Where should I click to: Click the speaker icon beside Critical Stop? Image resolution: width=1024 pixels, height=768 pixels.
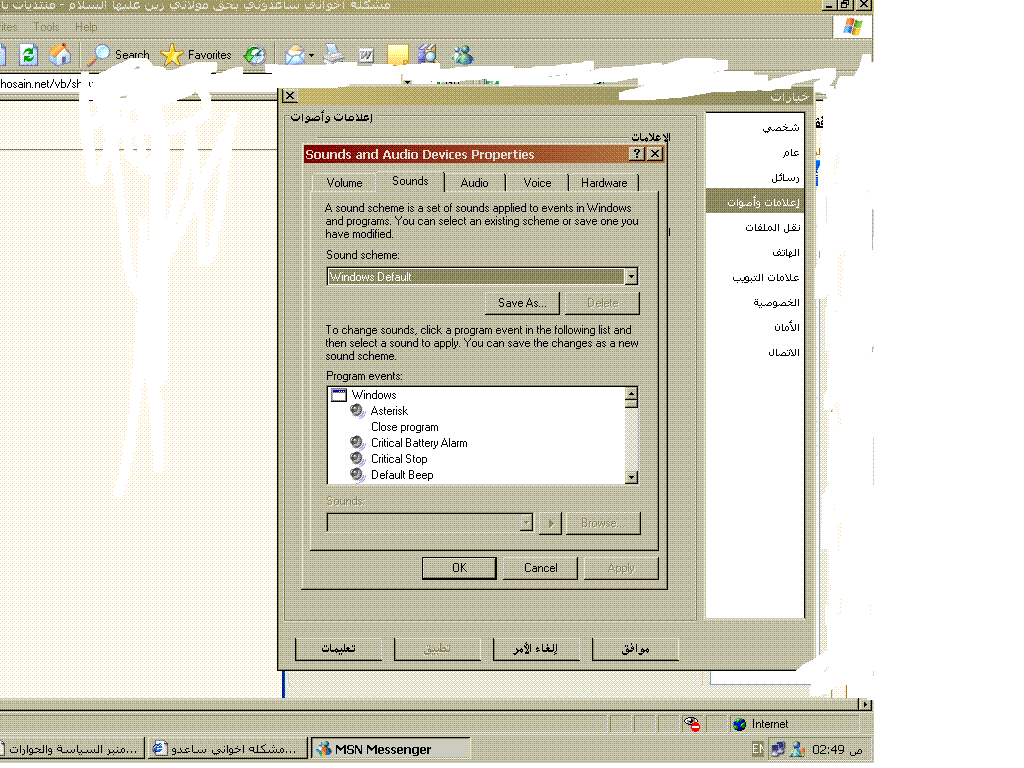pyautogui.click(x=358, y=459)
